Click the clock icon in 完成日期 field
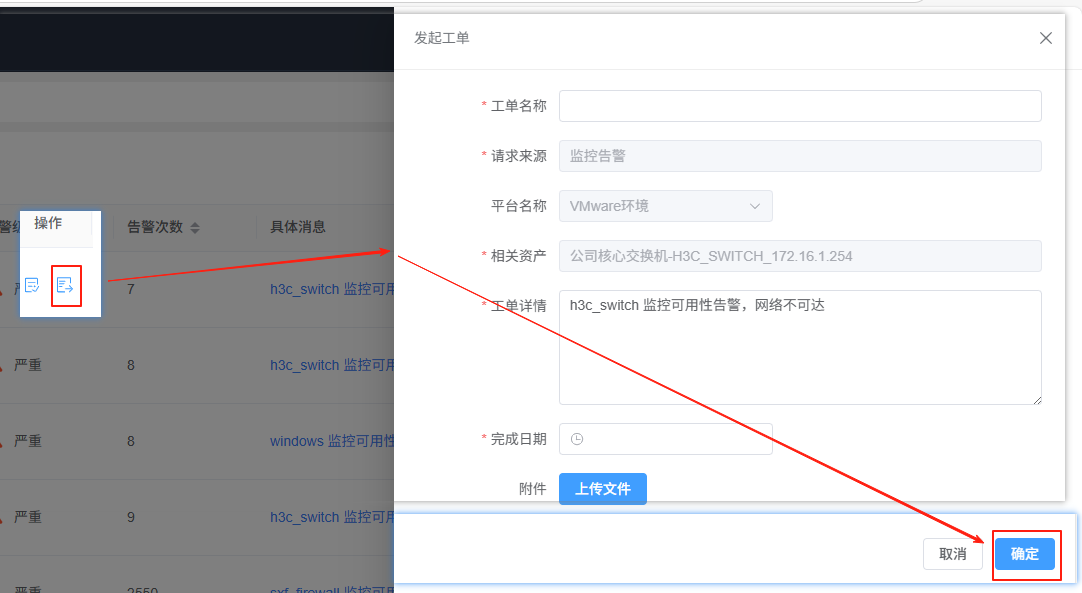 pyautogui.click(x=578, y=439)
